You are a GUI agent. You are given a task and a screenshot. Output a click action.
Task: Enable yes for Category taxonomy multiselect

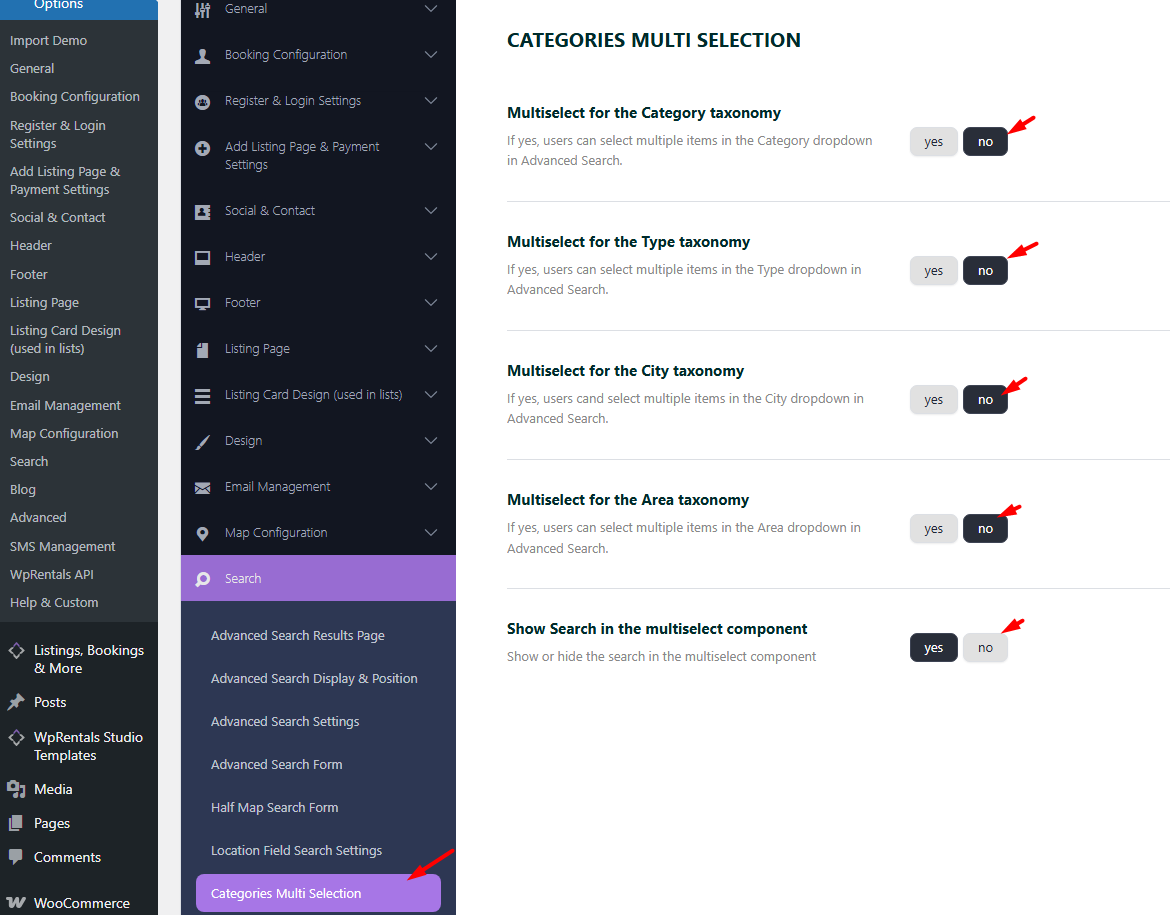(933, 142)
